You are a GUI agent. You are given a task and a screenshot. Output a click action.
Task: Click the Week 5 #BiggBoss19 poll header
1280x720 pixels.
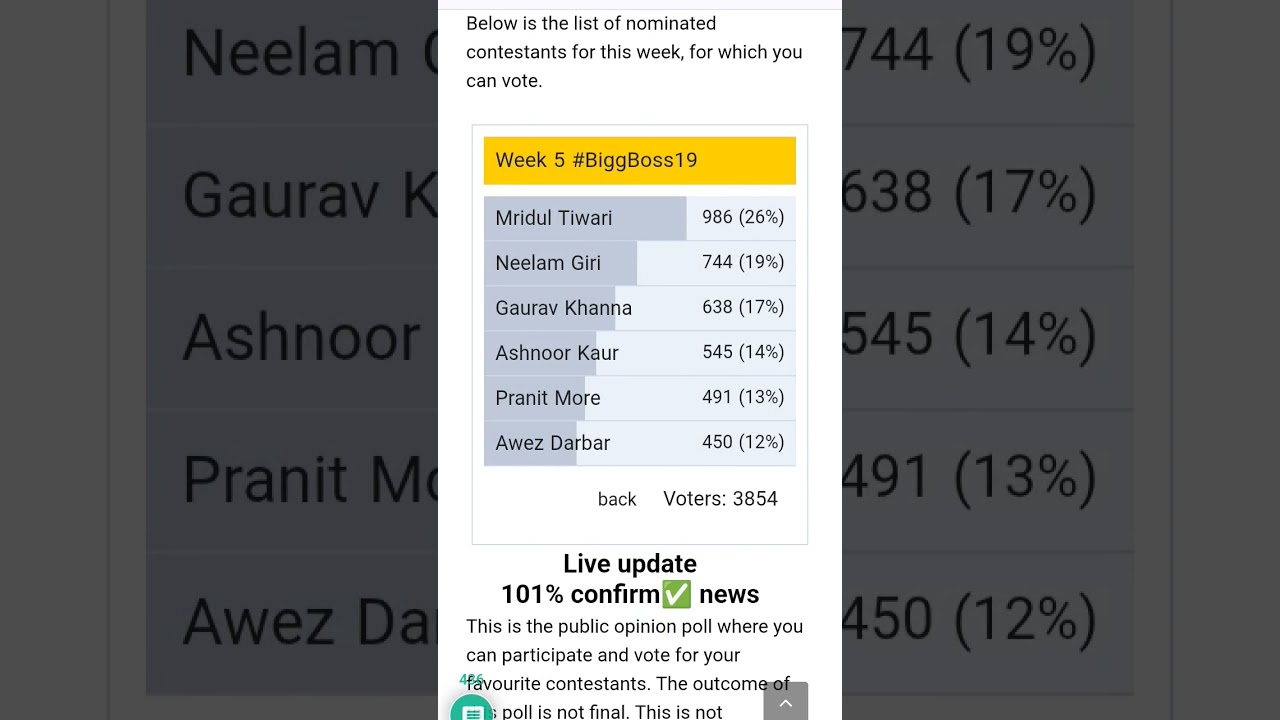(x=639, y=161)
